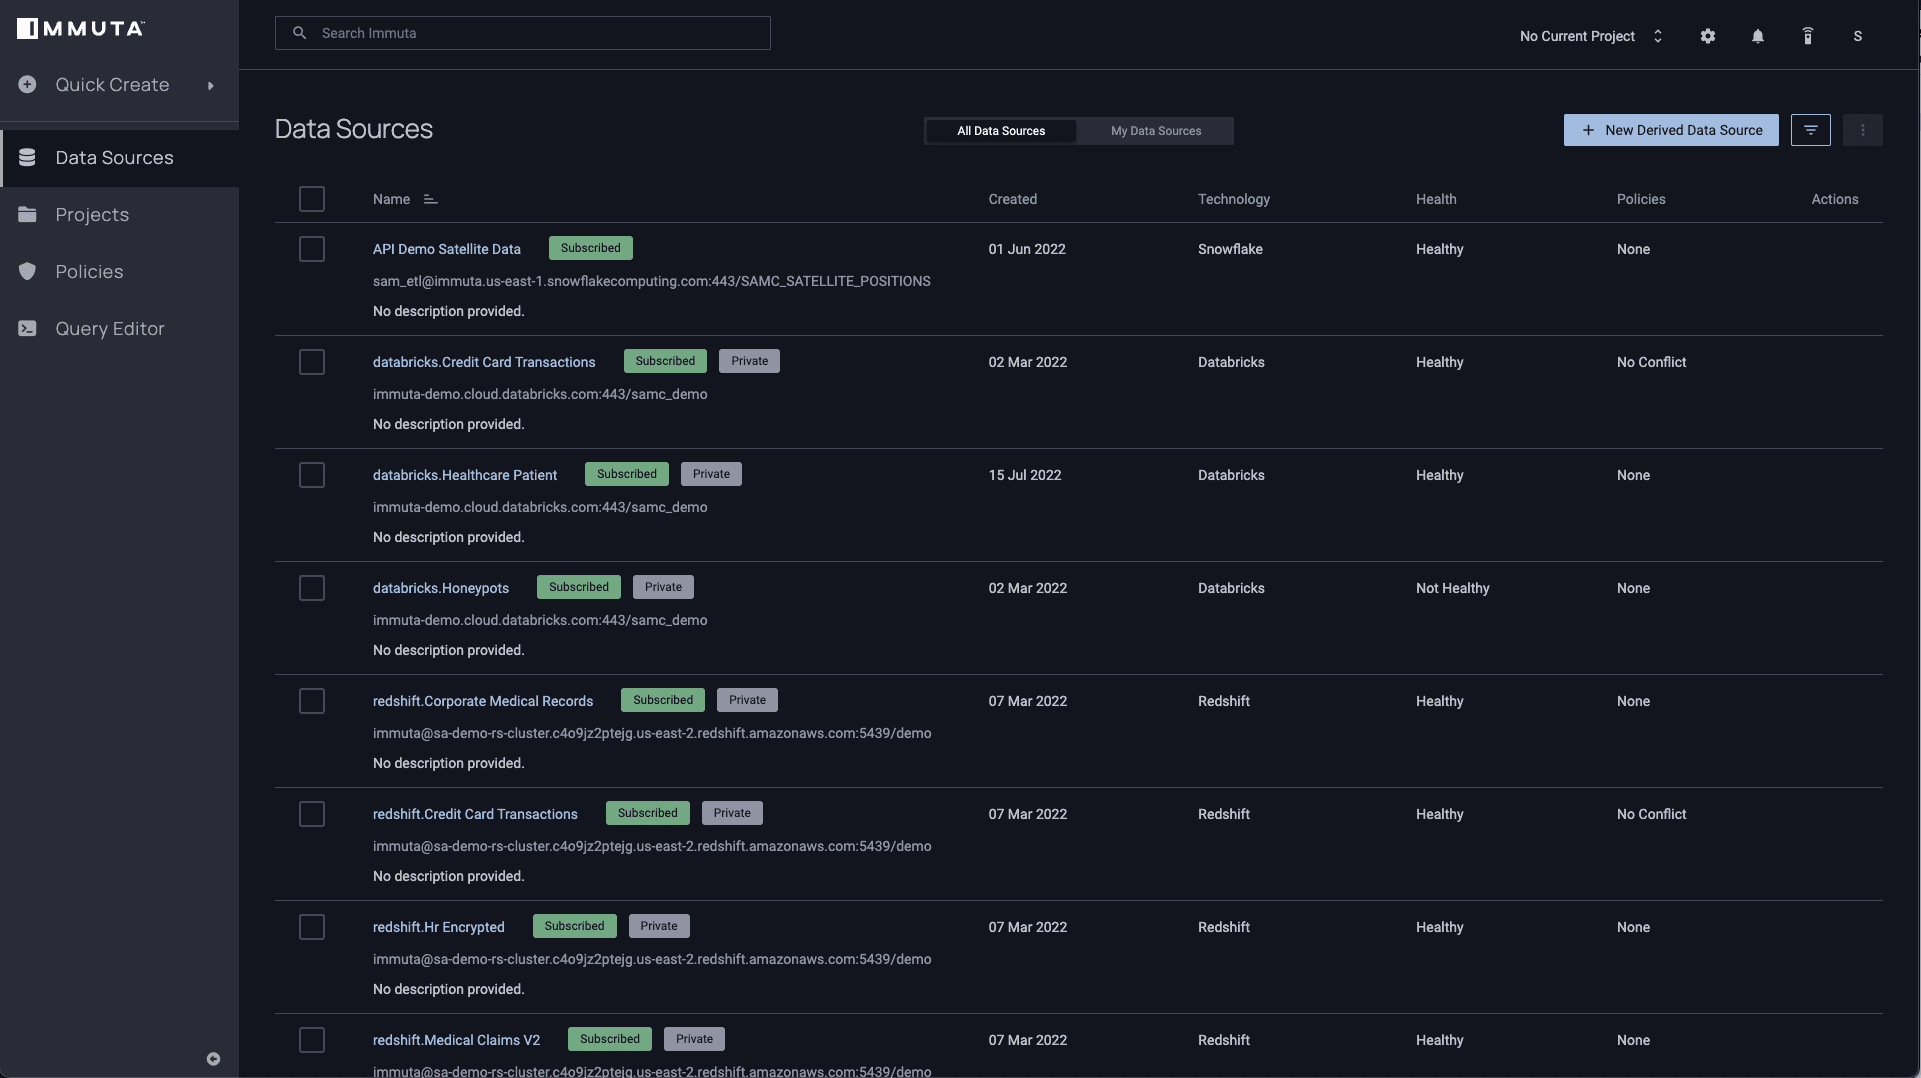
Task: Open databricks.Healthcare Patient link
Action: point(465,475)
